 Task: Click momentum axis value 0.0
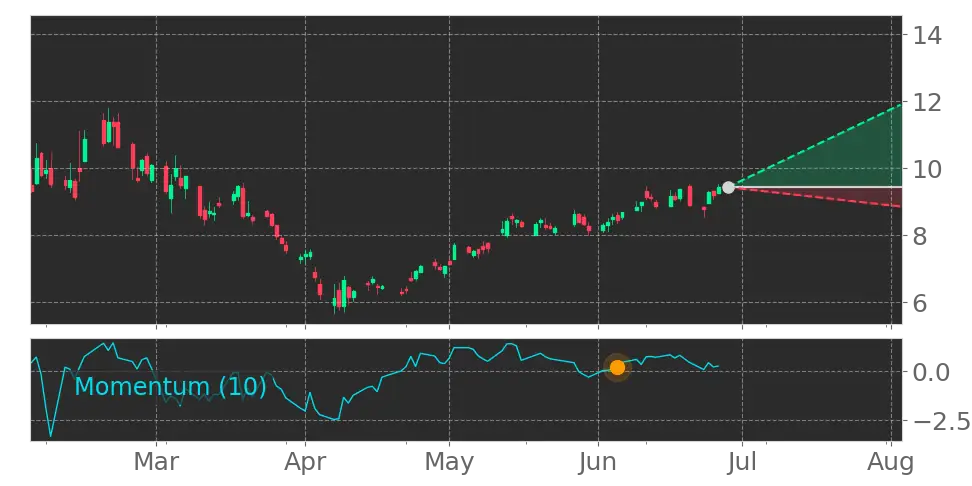click(932, 372)
